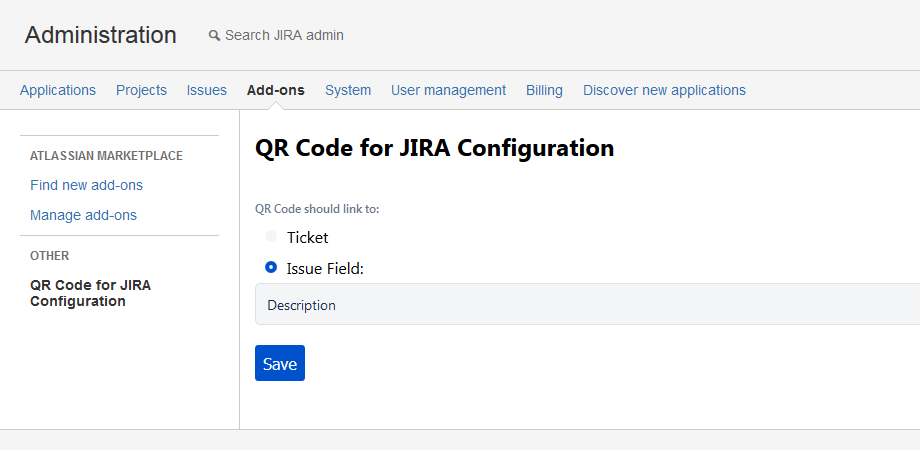The width and height of the screenshot is (920, 450).
Task: Go to the Billing tab
Action: tap(544, 90)
